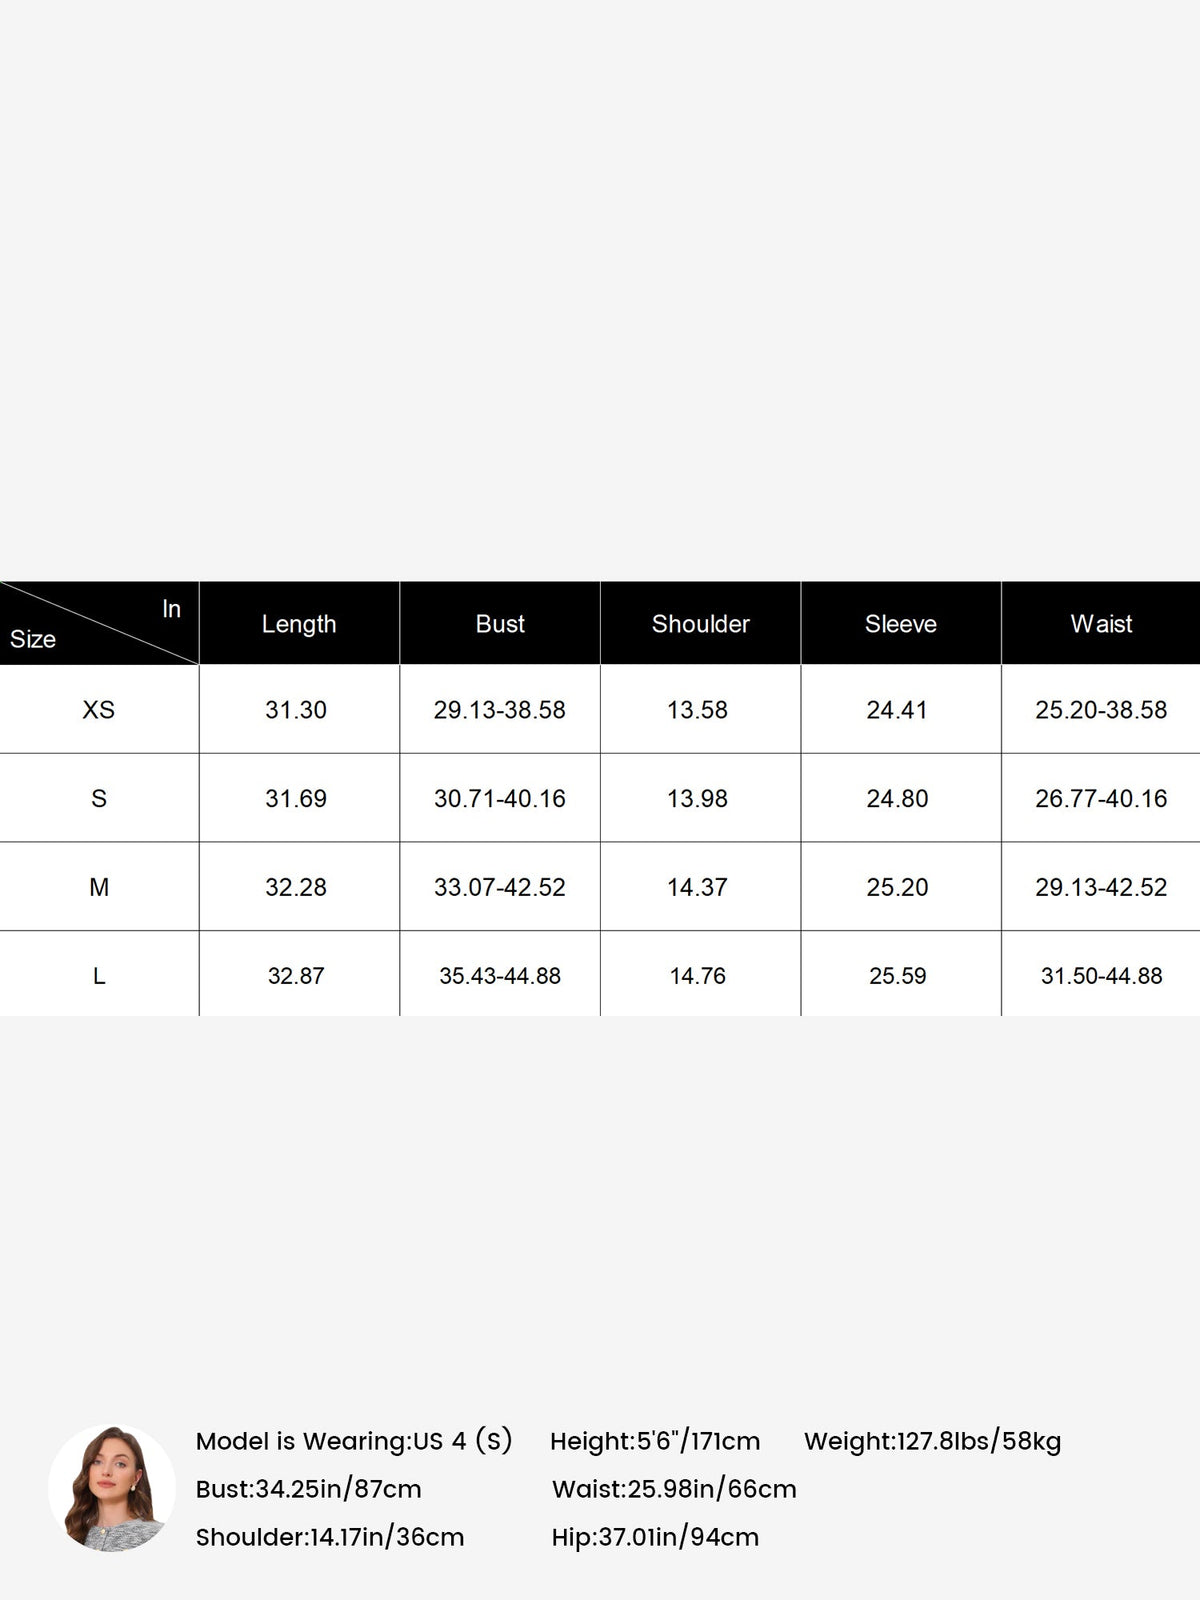Select the Bust column header

pos(500,624)
